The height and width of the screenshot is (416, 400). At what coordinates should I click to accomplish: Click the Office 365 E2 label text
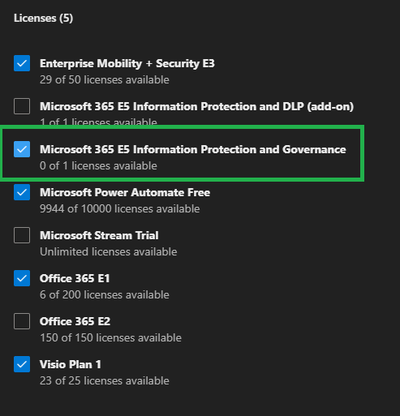pos(75,321)
